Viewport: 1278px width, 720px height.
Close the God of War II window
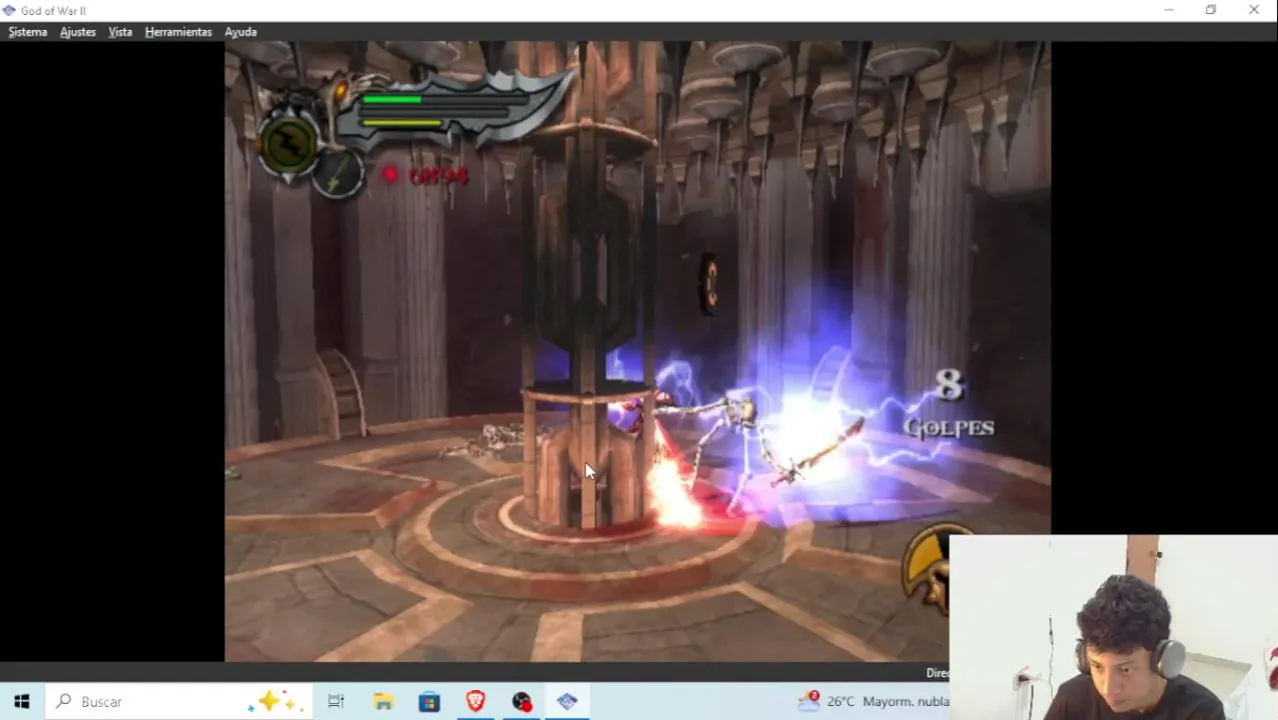pyautogui.click(x=1254, y=10)
